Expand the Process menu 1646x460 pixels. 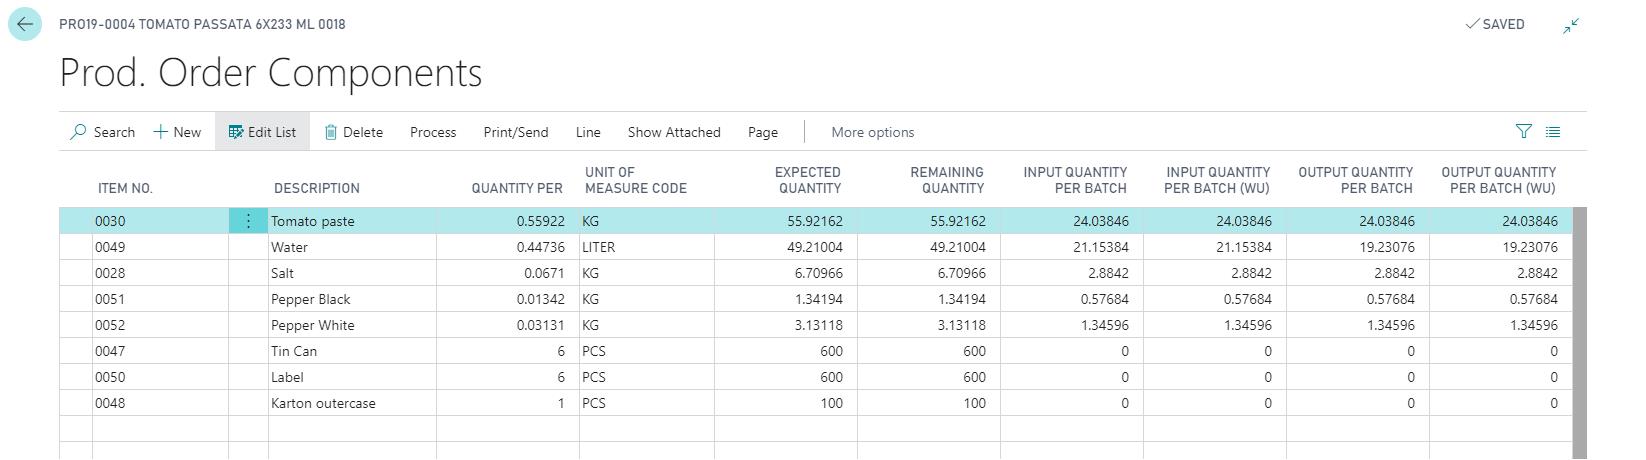coord(433,132)
